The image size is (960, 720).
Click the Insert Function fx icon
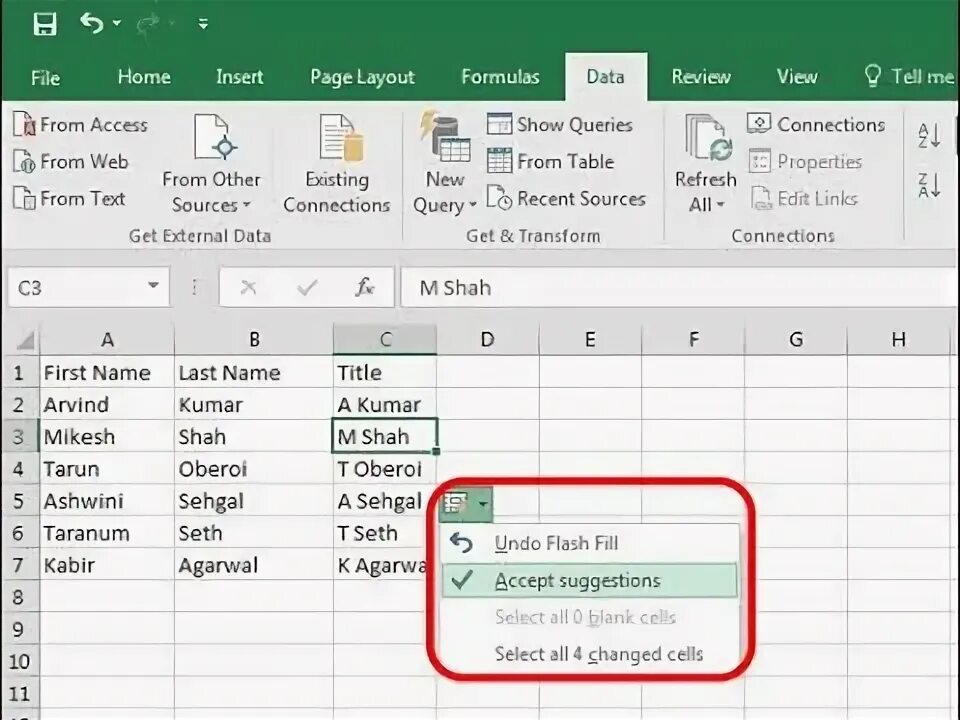pos(364,287)
